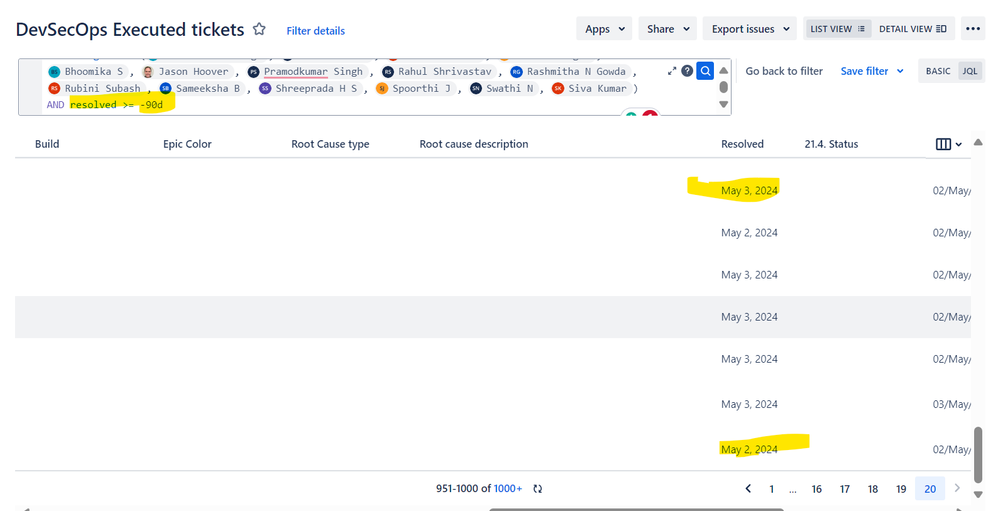The width and height of the screenshot is (998, 511).
Task: Select the current page 20
Action: coord(930,489)
